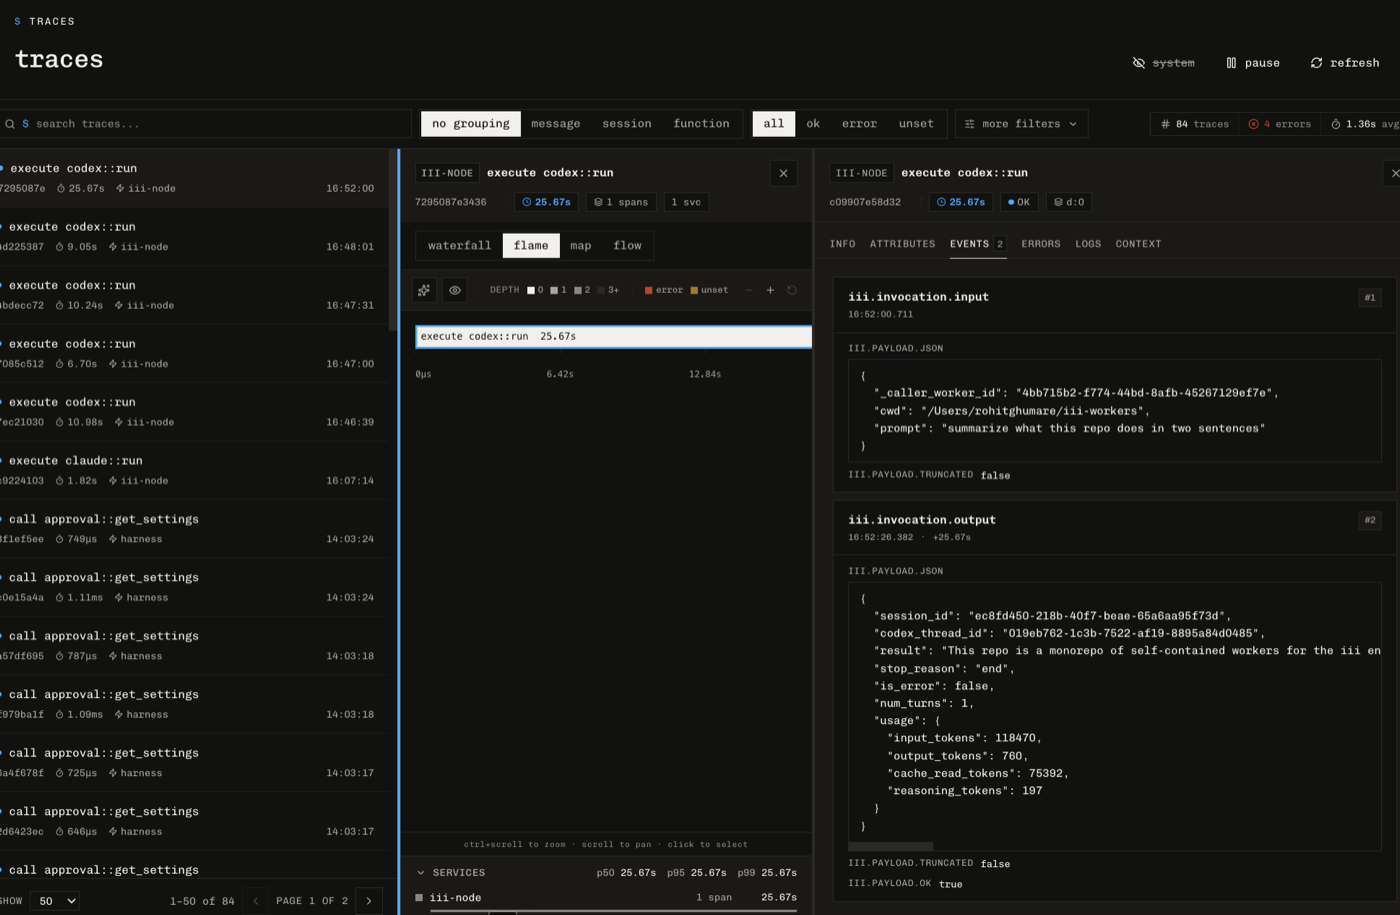The width and height of the screenshot is (1400, 915).
Task: Open the show 50 rows dropdown
Action: pos(55,901)
